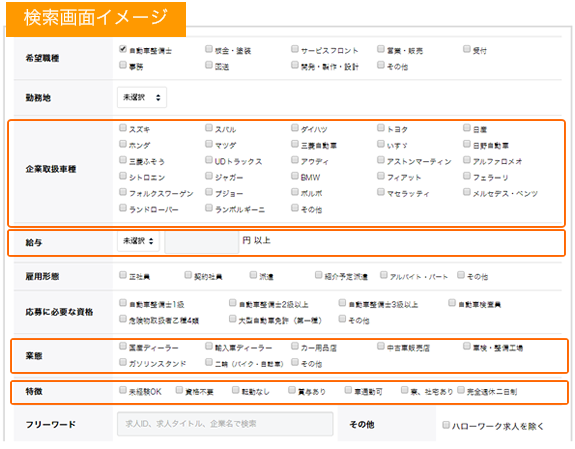The width and height of the screenshot is (575, 449).
Task: Select the 日野自動車 checkbox
Action: click(x=467, y=144)
